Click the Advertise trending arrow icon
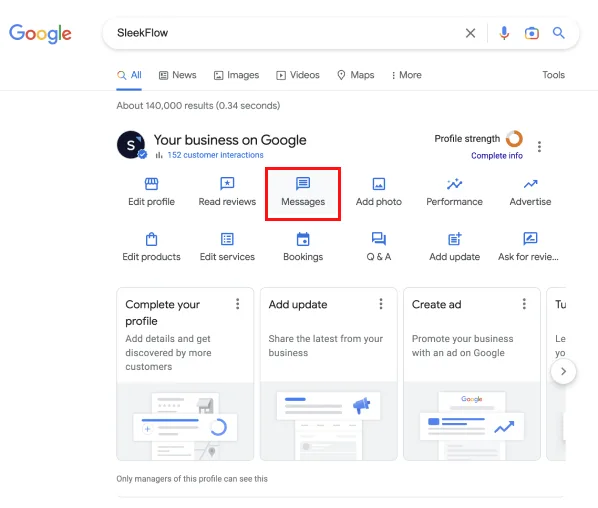 click(530, 184)
